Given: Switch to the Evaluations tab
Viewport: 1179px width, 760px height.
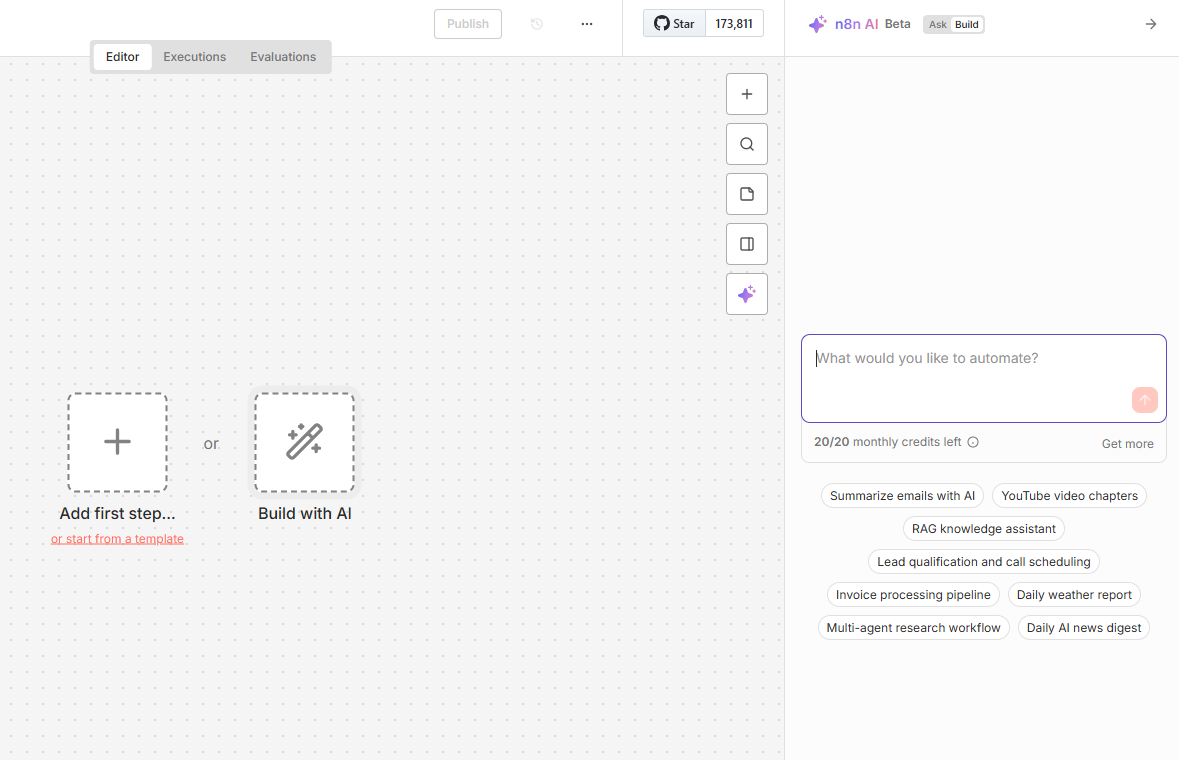Looking at the screenshot, I should (283, 57).
